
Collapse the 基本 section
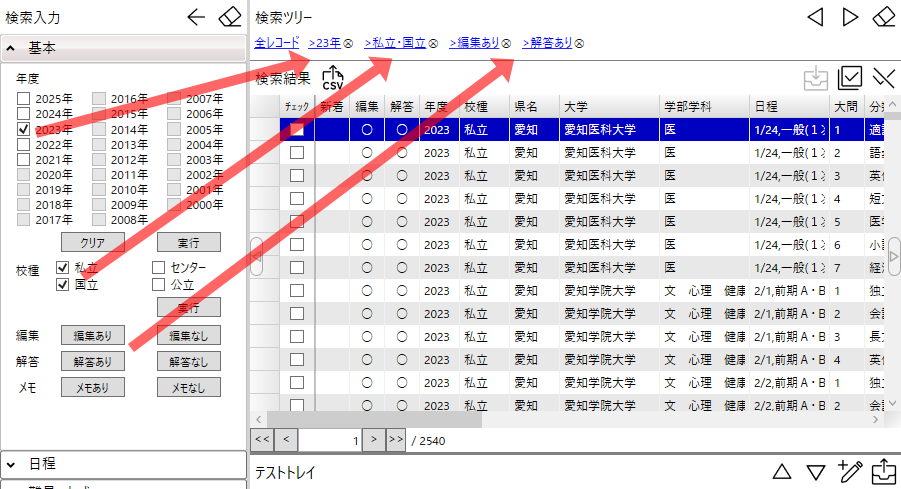pos(124,48)
